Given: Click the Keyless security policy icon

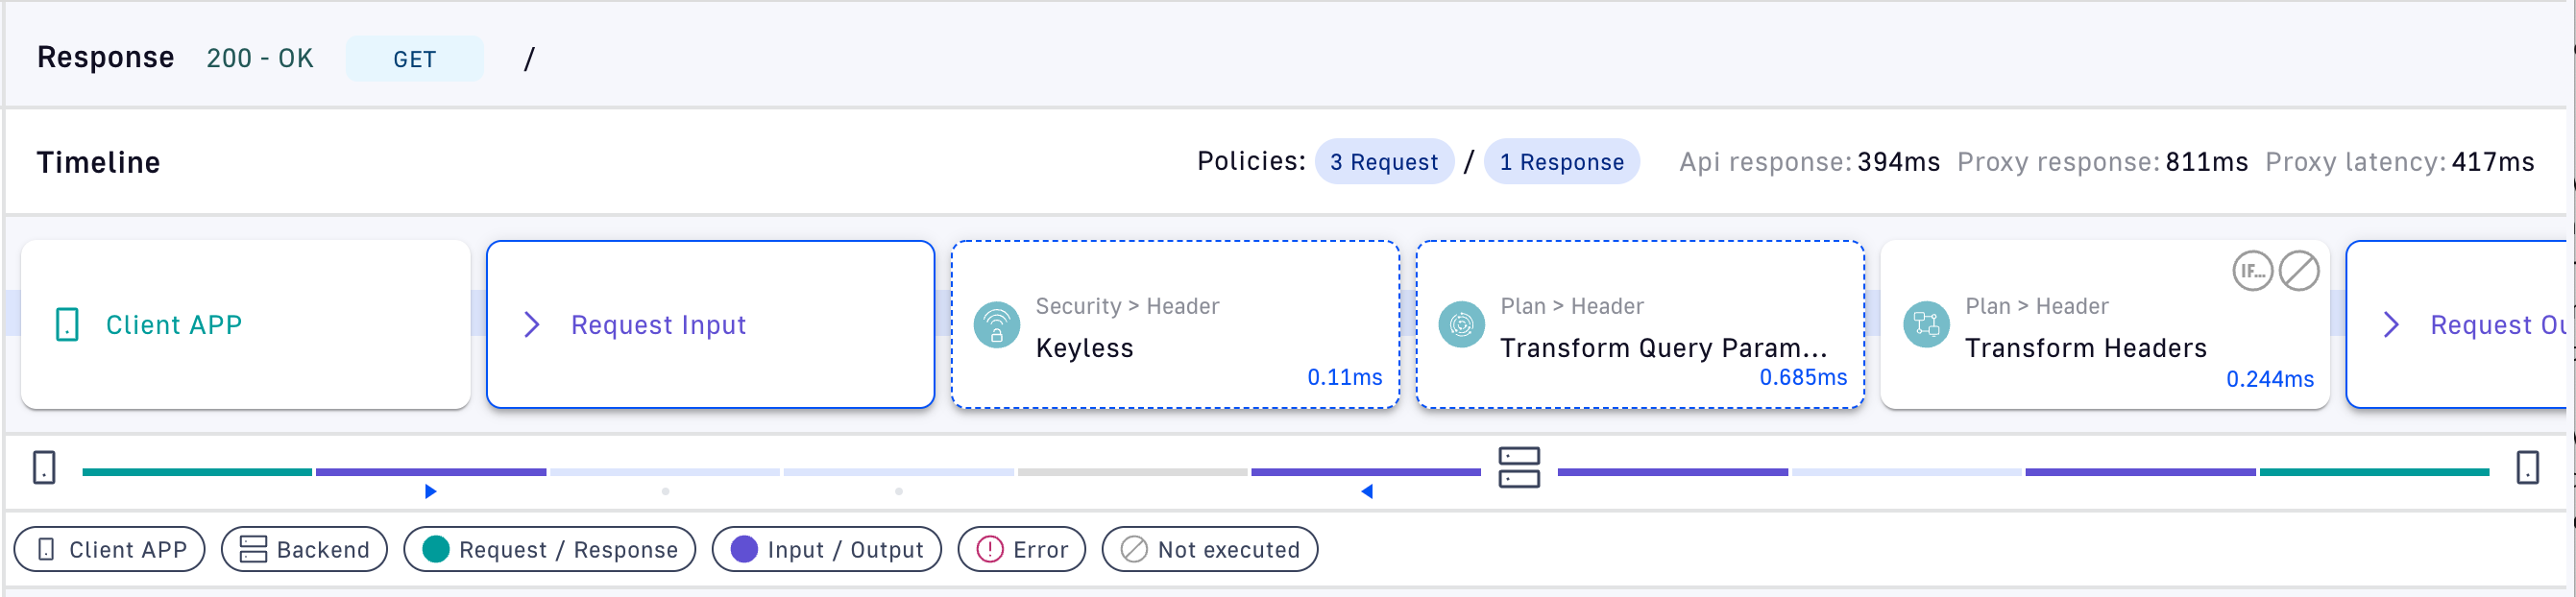Looking at the screenshot, I should tap(996, 325).
